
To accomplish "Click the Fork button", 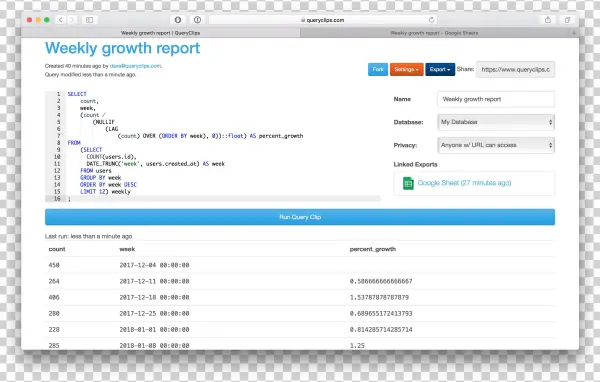I will 378,69.
